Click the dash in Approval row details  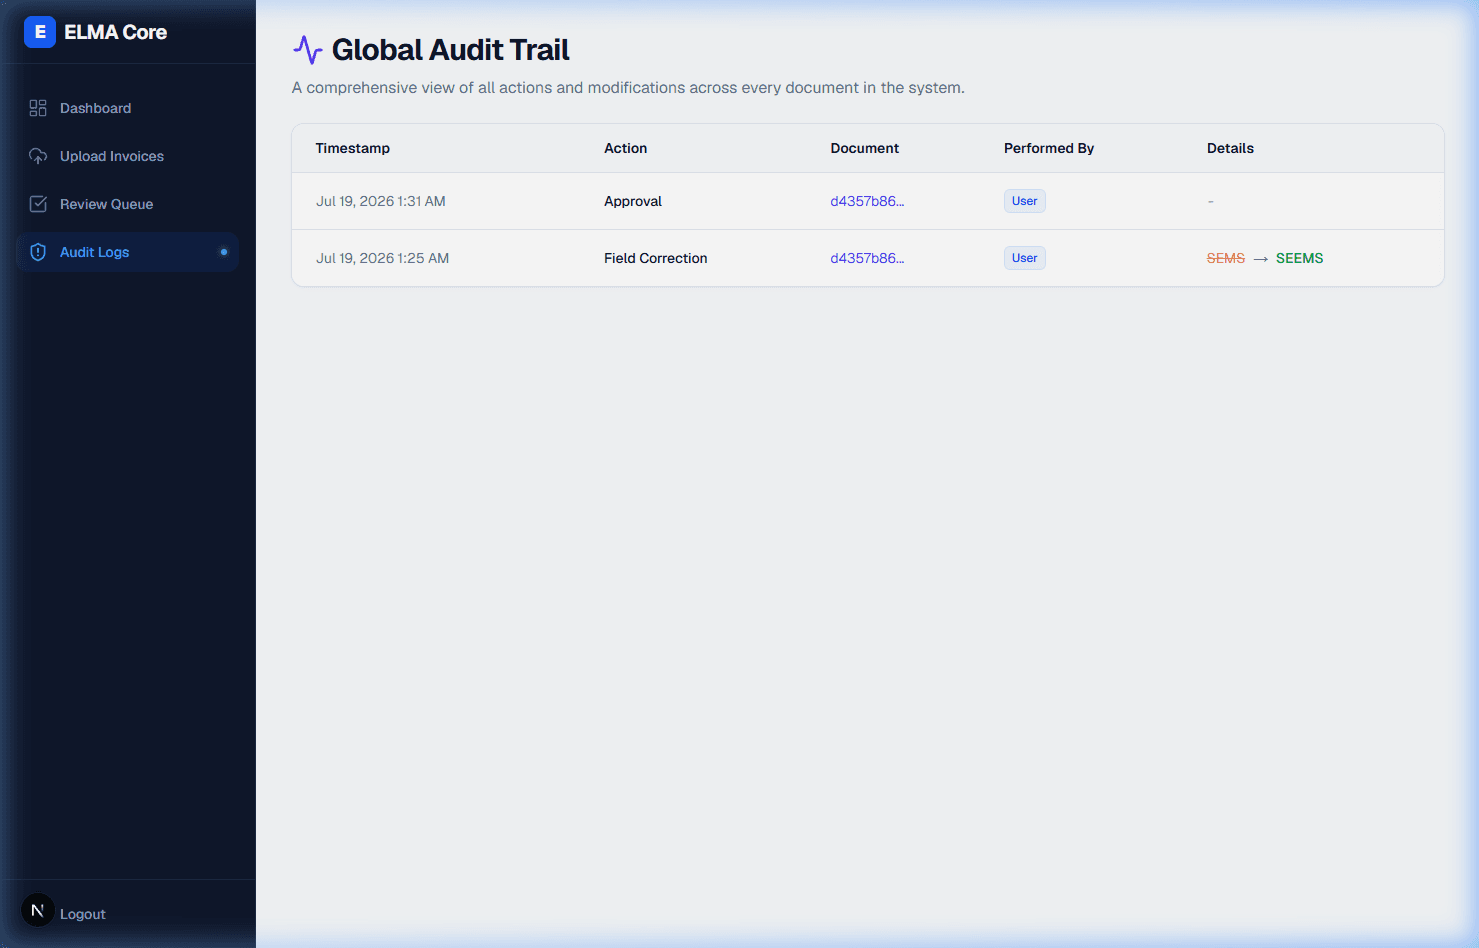(x=1210, y=201)
